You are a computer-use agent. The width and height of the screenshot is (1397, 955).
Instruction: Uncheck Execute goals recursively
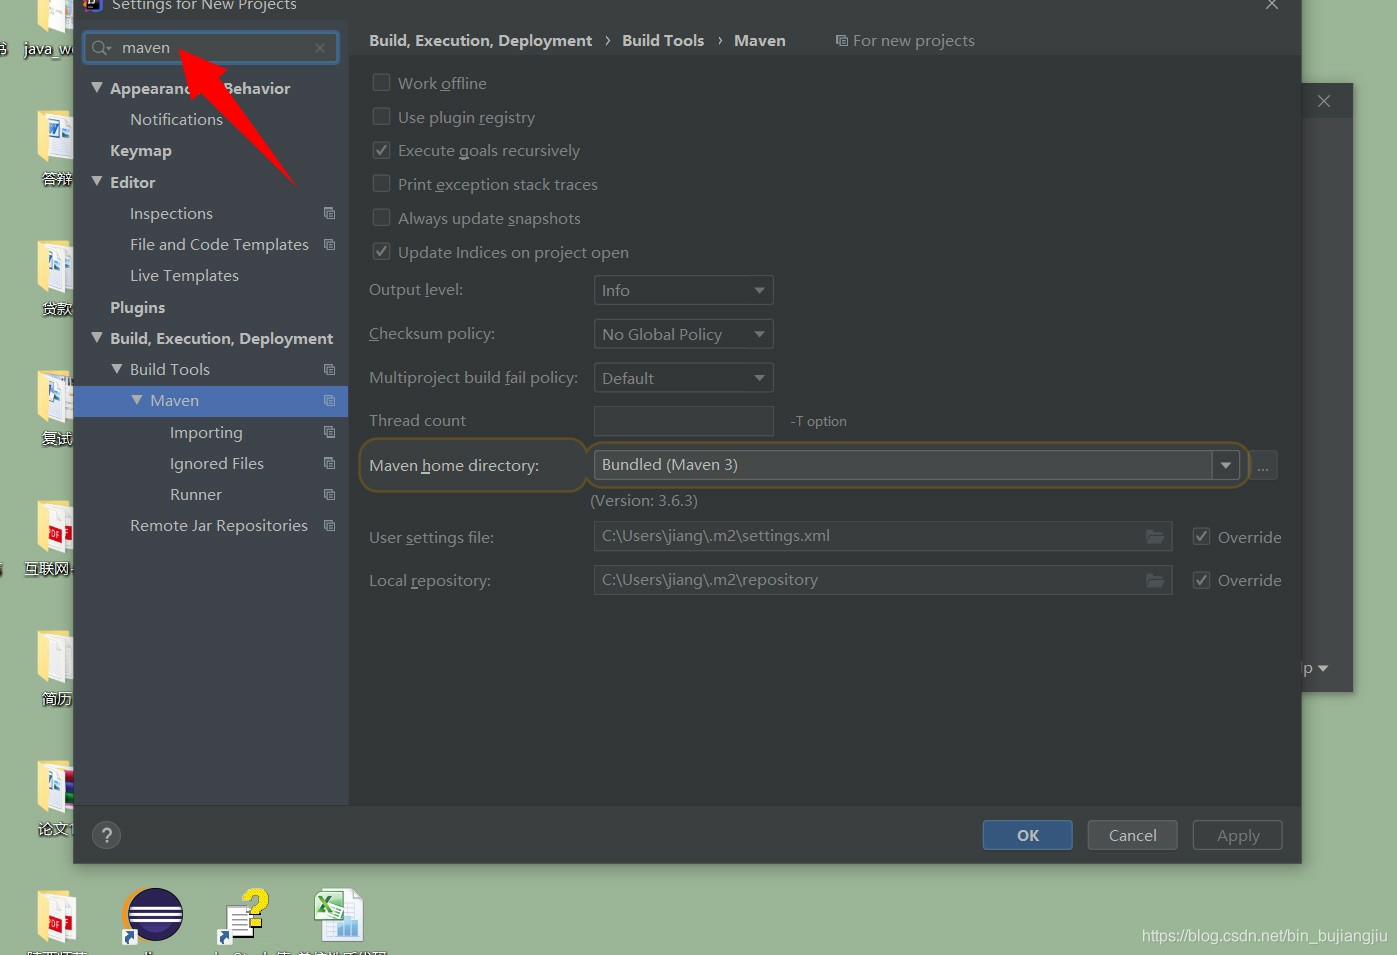click(381, 150)
